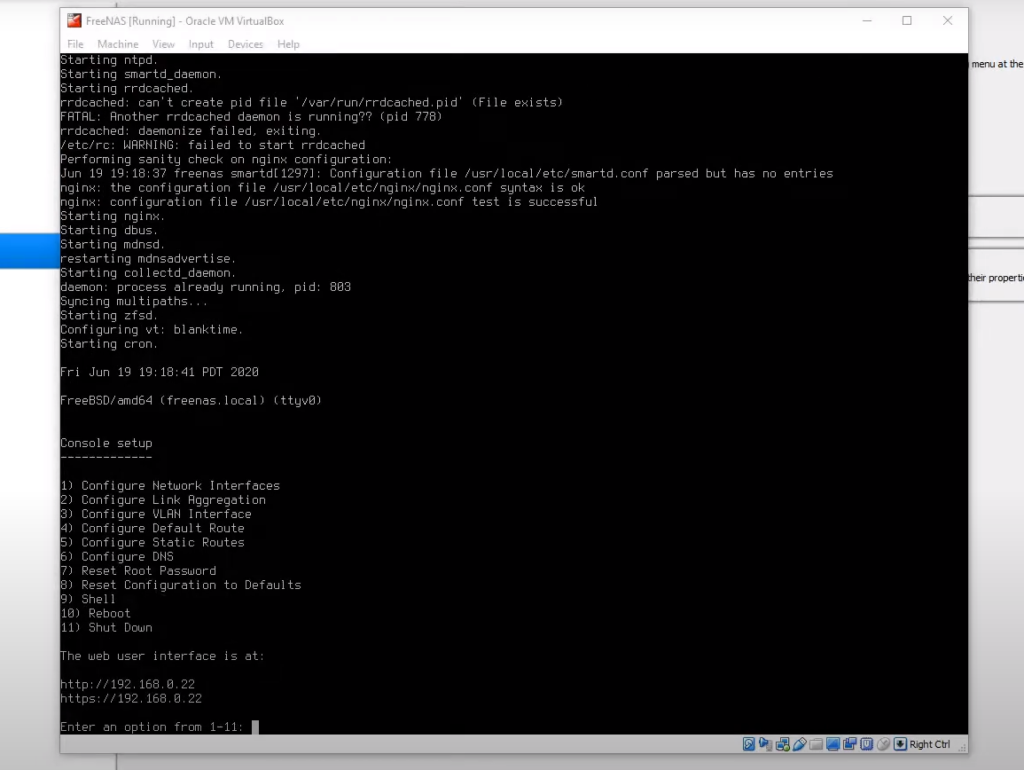The image size is (1024, 770).
Task: Expand the View menu
Action: (x=163, y=44)
